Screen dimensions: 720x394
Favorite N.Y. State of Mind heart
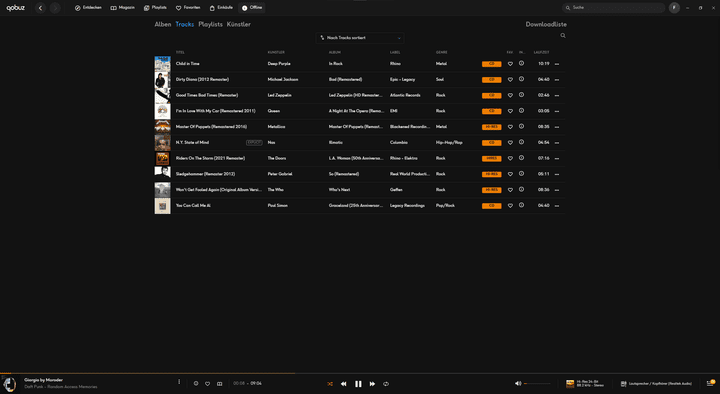click(510, 143)
